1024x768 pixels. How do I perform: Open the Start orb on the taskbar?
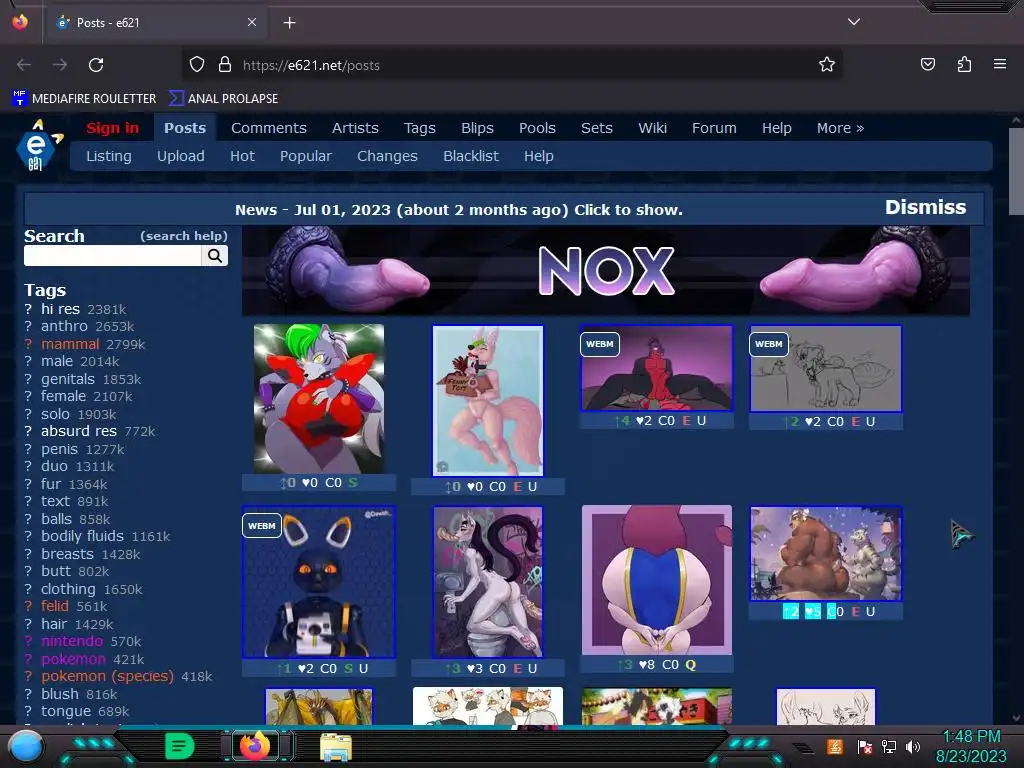tap(25, 747)
